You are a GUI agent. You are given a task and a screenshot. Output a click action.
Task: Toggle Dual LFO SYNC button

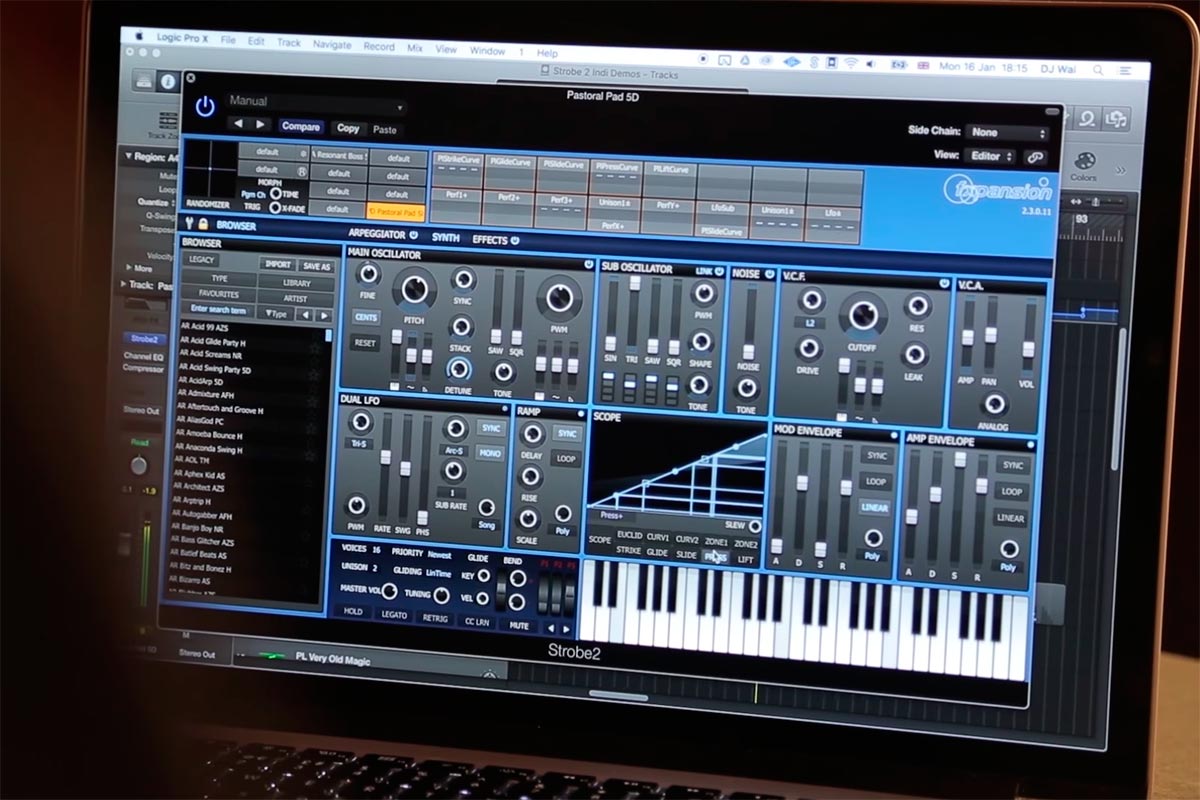coord(490,428)
